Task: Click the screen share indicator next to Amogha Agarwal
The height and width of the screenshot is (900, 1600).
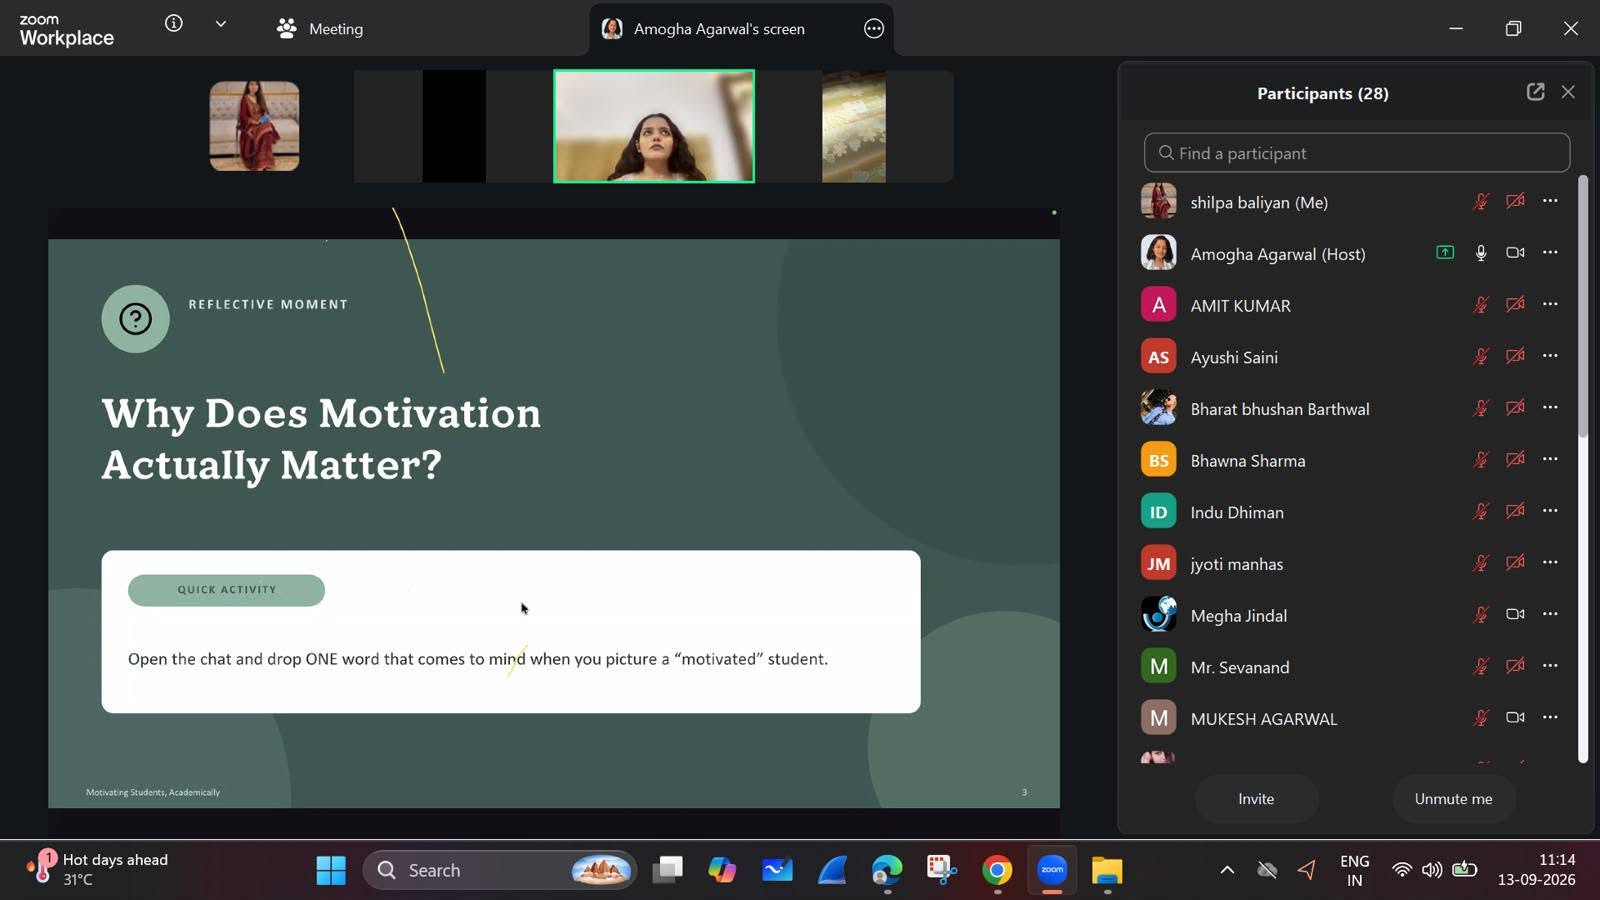Action: coord(1445,253)
